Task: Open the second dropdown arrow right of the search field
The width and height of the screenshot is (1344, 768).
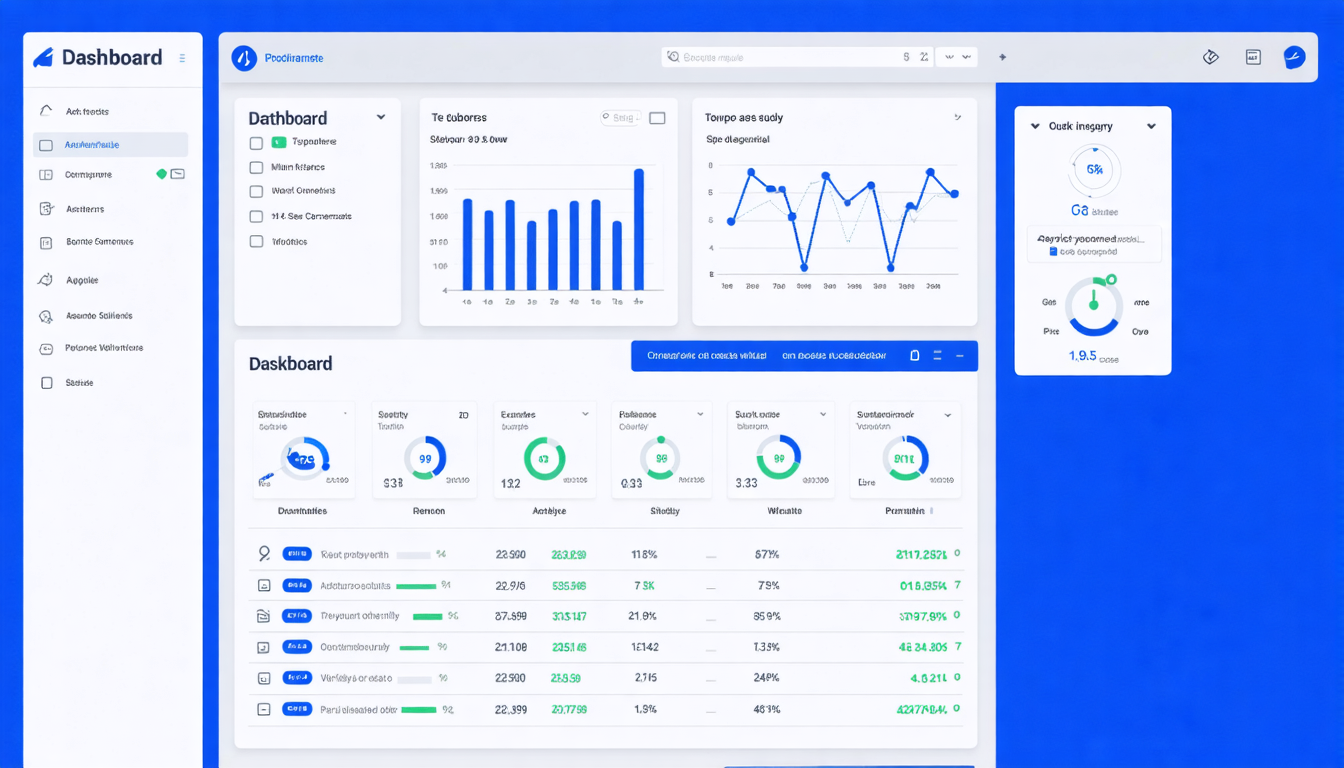Action: coord(967,57)
